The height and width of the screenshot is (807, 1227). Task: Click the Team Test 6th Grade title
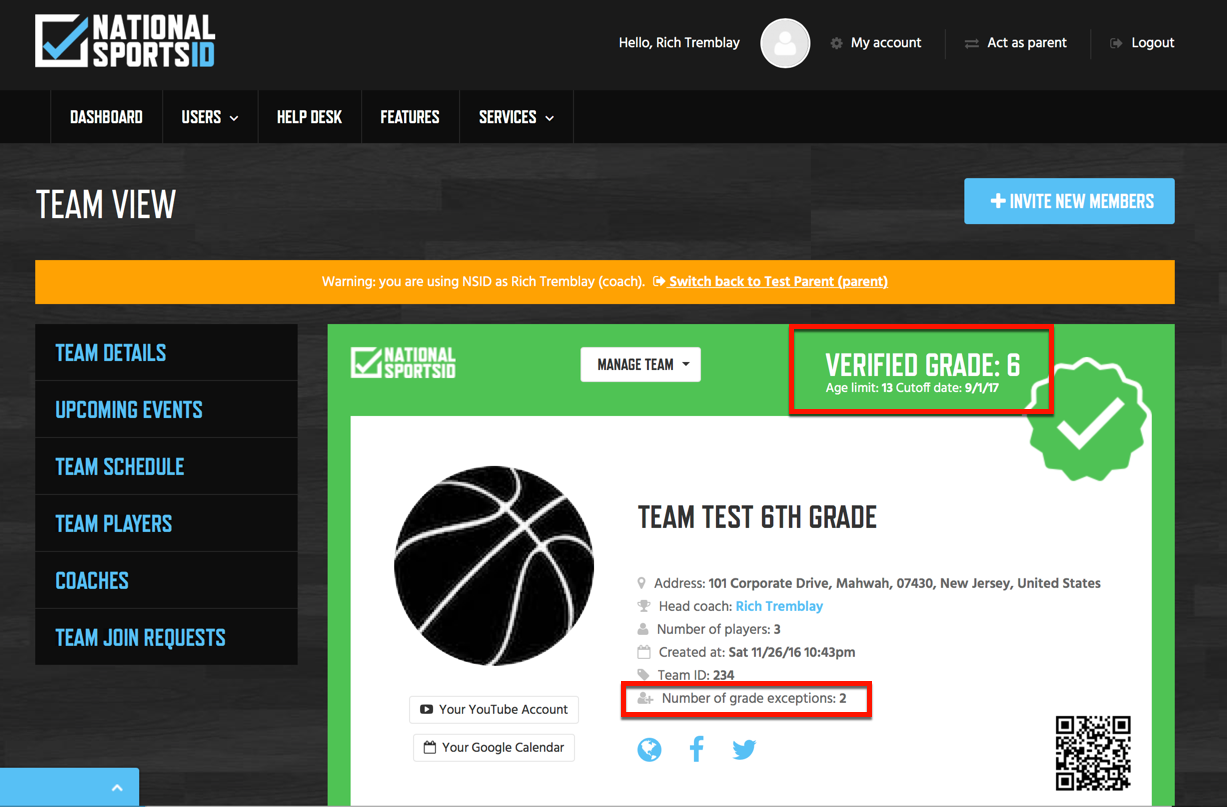pyautogui.click(x=757, y=517)
